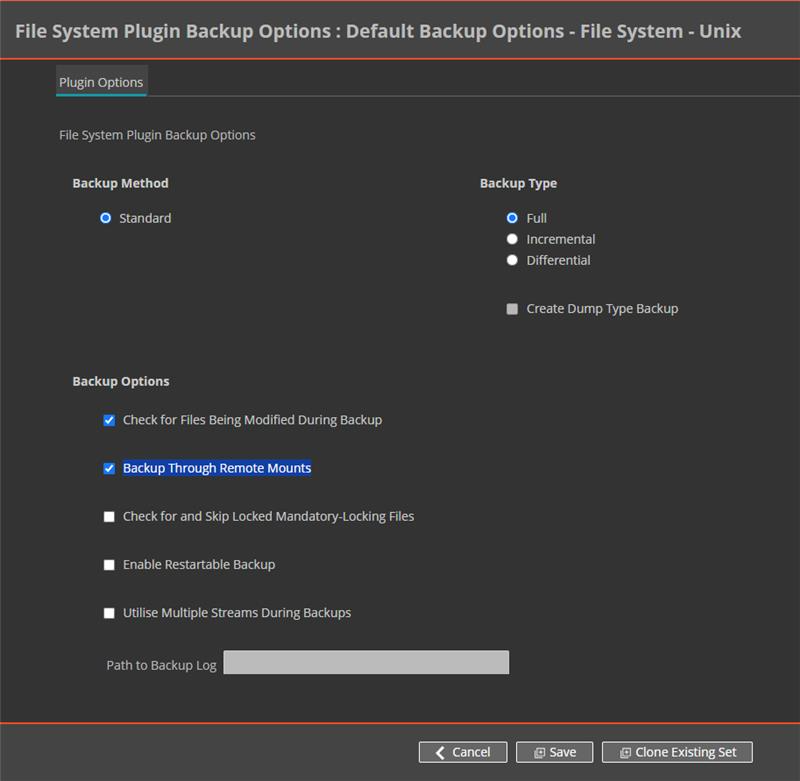Enable Utilise Multiple Streams During Backups
Screen dimensions: 800x781
[108, 612]
